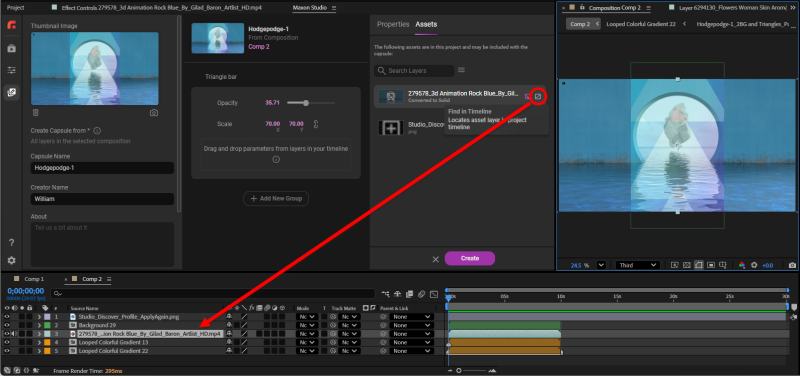
Task: Expand Looped Colorful Gradient 22 properties
Action: tap(39, 351)
